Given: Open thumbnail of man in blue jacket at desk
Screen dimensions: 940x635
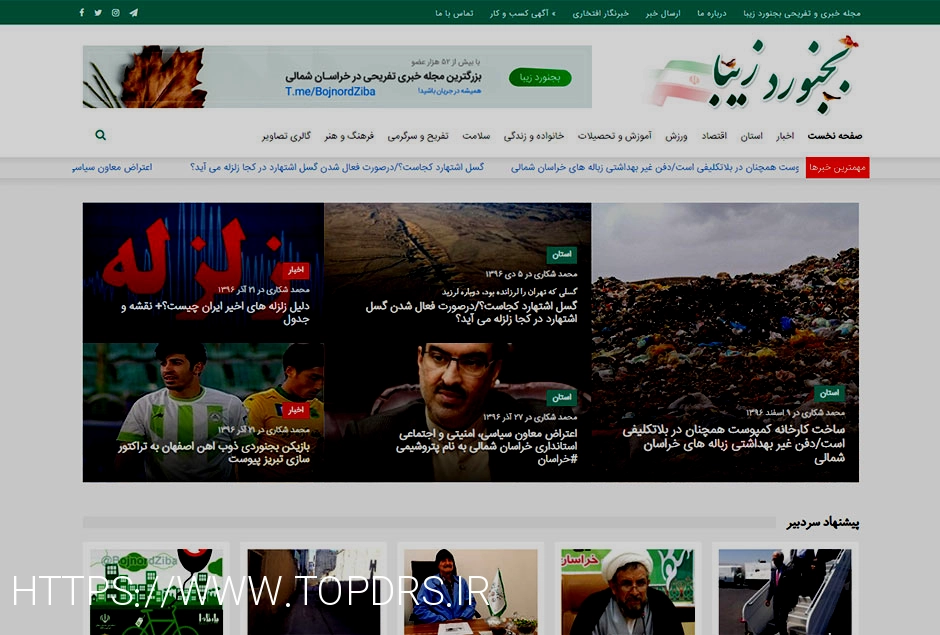Looking at the screenshot, I should coord(471,592).
